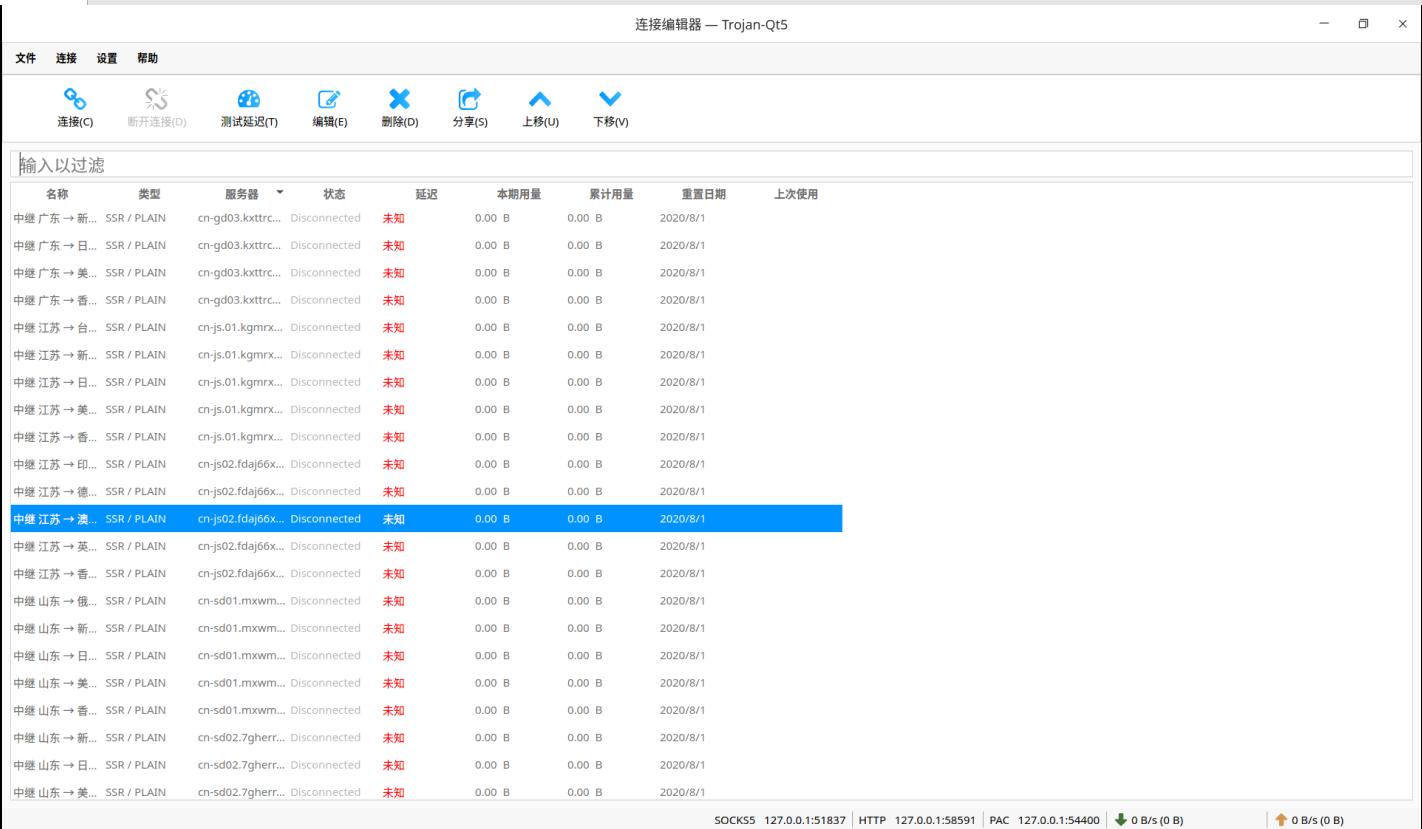Click the filter input field 输入以过滤
This screenshot has height=829, width=1422.
(x=710, y=165)
